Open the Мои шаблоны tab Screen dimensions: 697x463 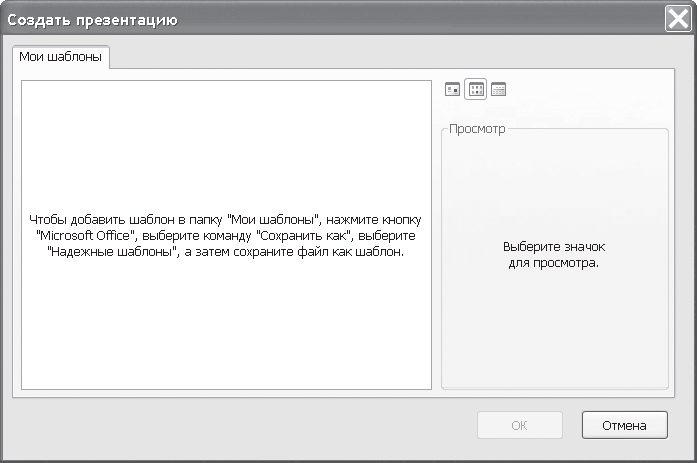(x=61, y=57)
